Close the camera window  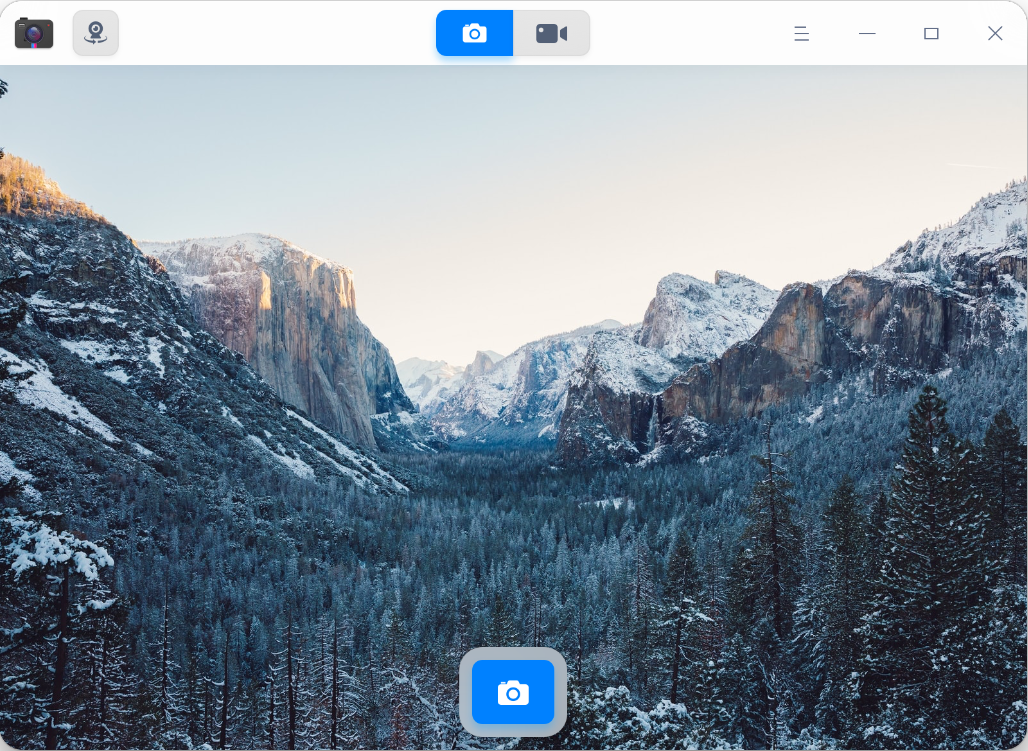point(995,33)
